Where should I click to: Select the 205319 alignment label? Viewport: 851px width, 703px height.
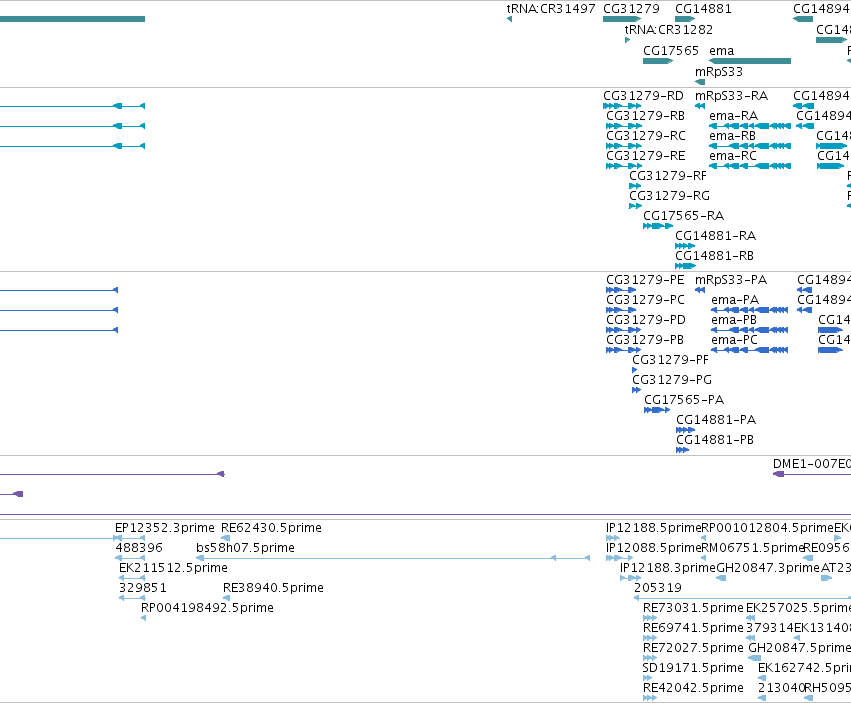[658, 588]
